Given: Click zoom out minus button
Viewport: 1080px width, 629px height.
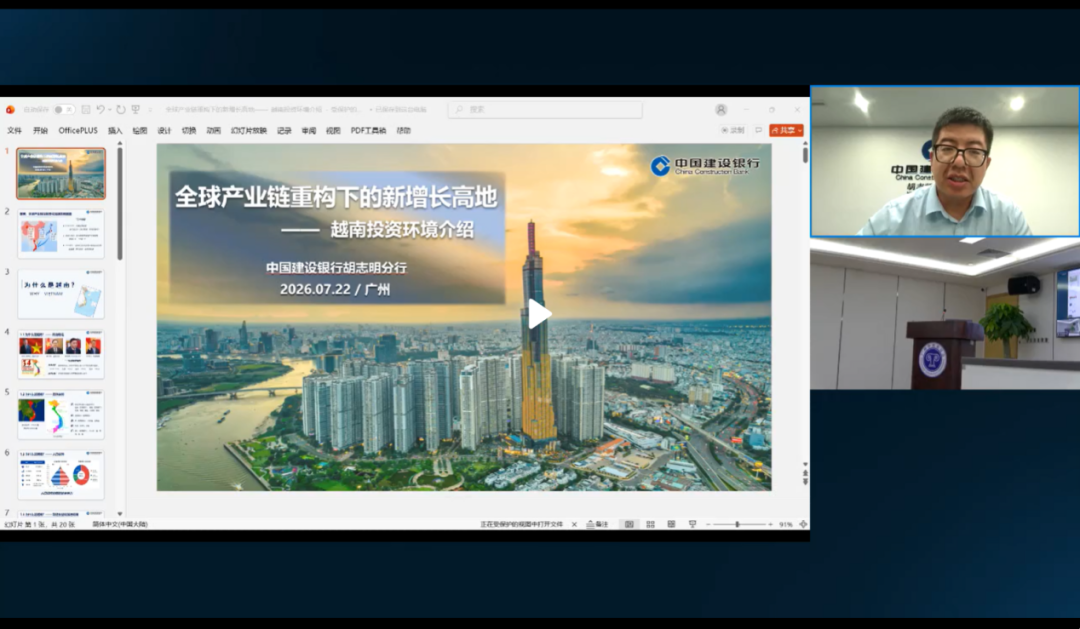Looking at the screenshot, I should pyautogui.click(x=708, y=524).
